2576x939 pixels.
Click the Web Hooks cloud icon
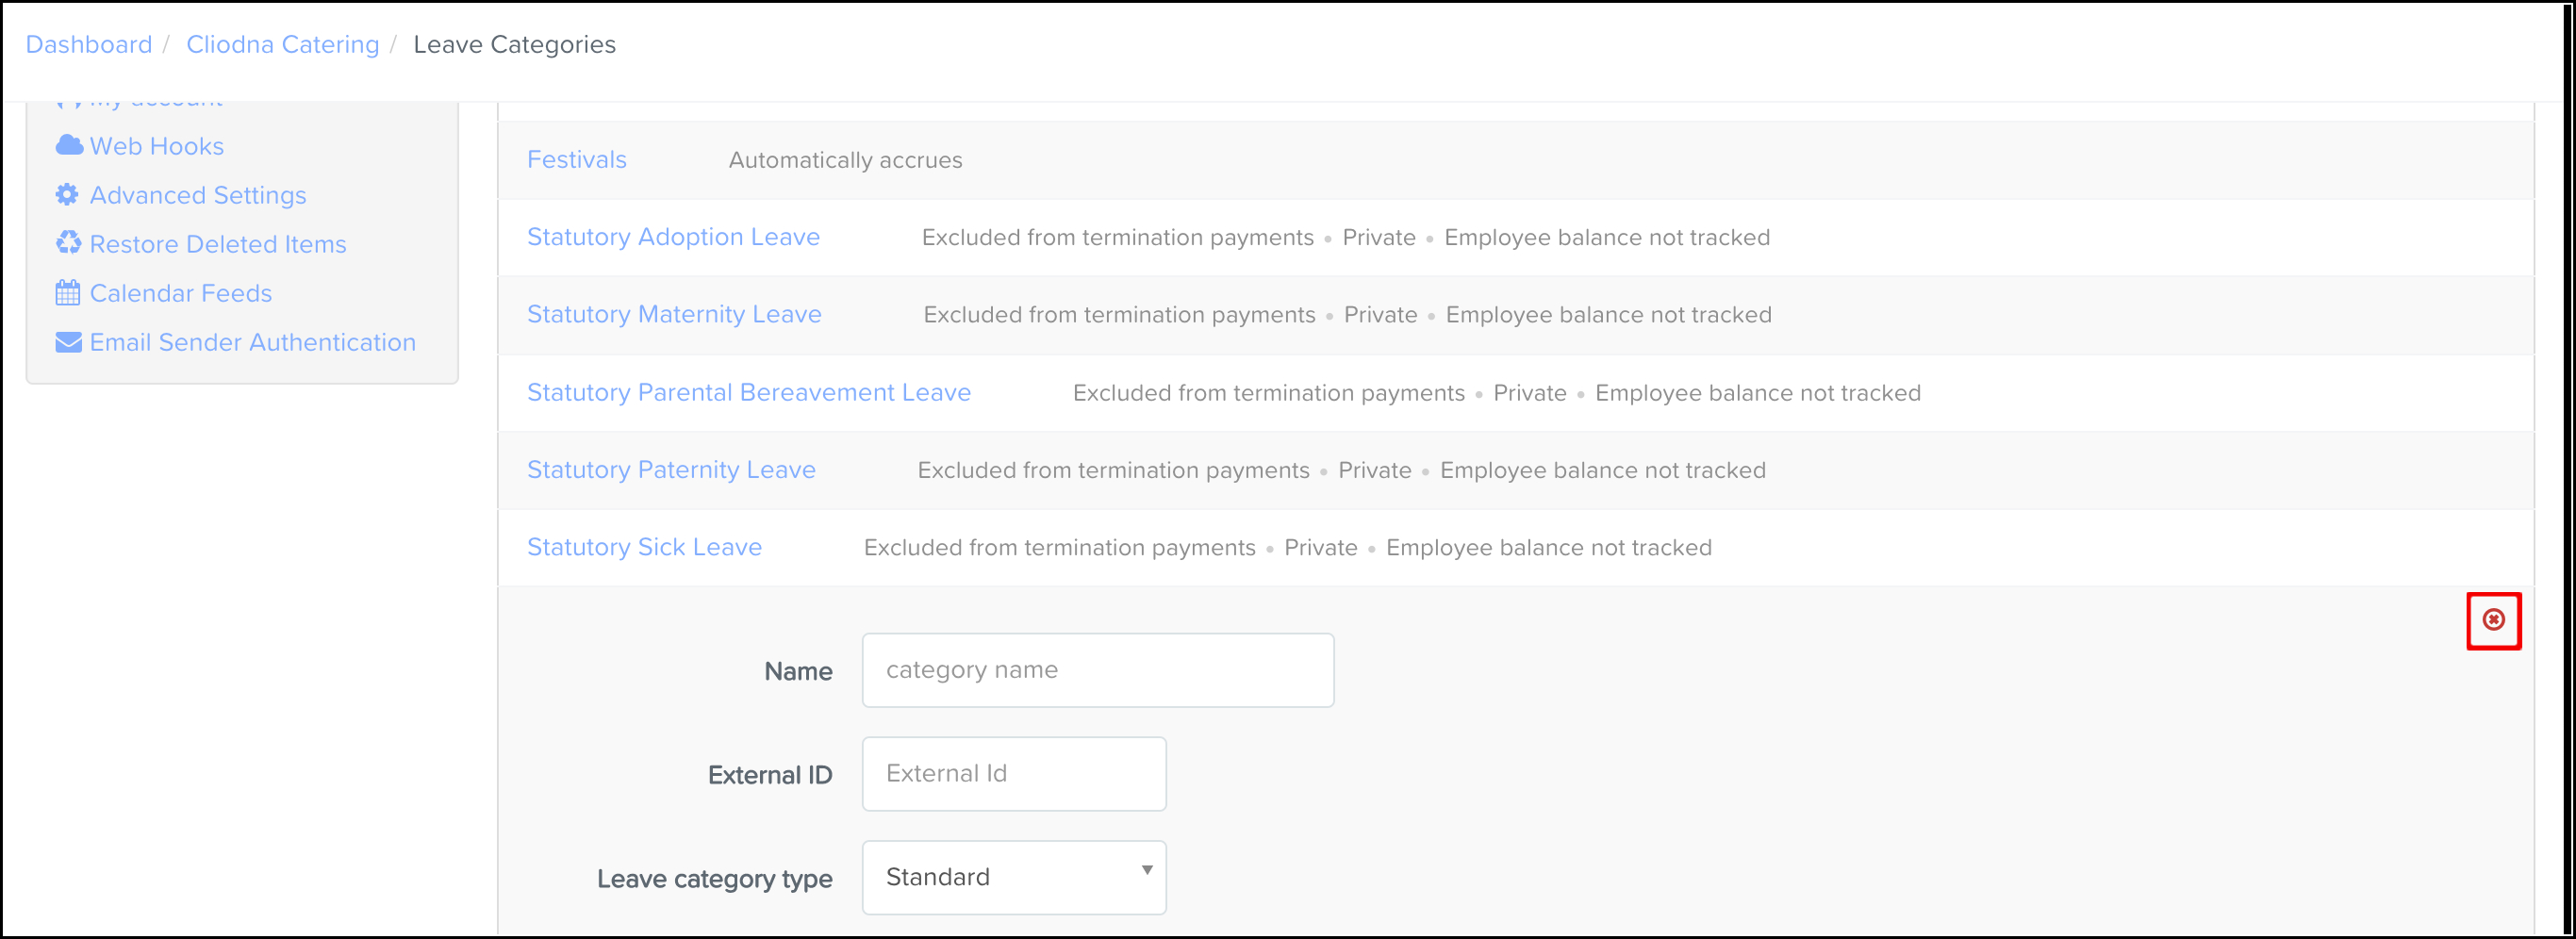[x=69, y=146]
